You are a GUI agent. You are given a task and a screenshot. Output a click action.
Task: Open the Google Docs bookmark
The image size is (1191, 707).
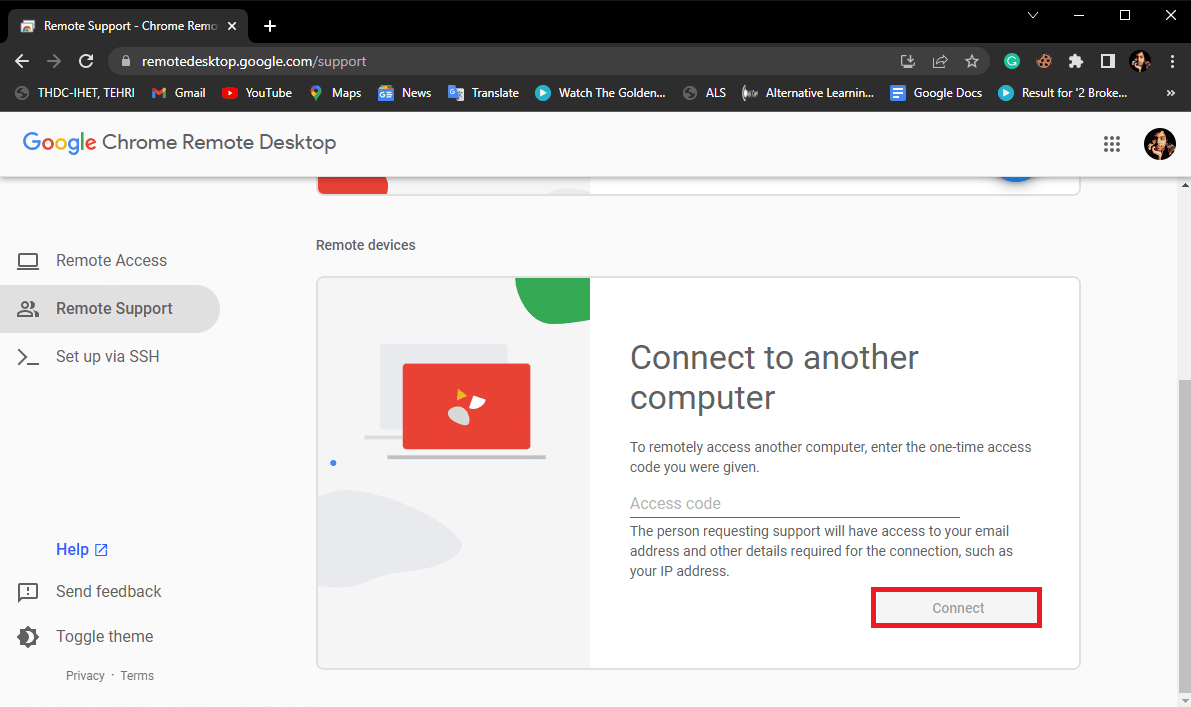[936, 93]
